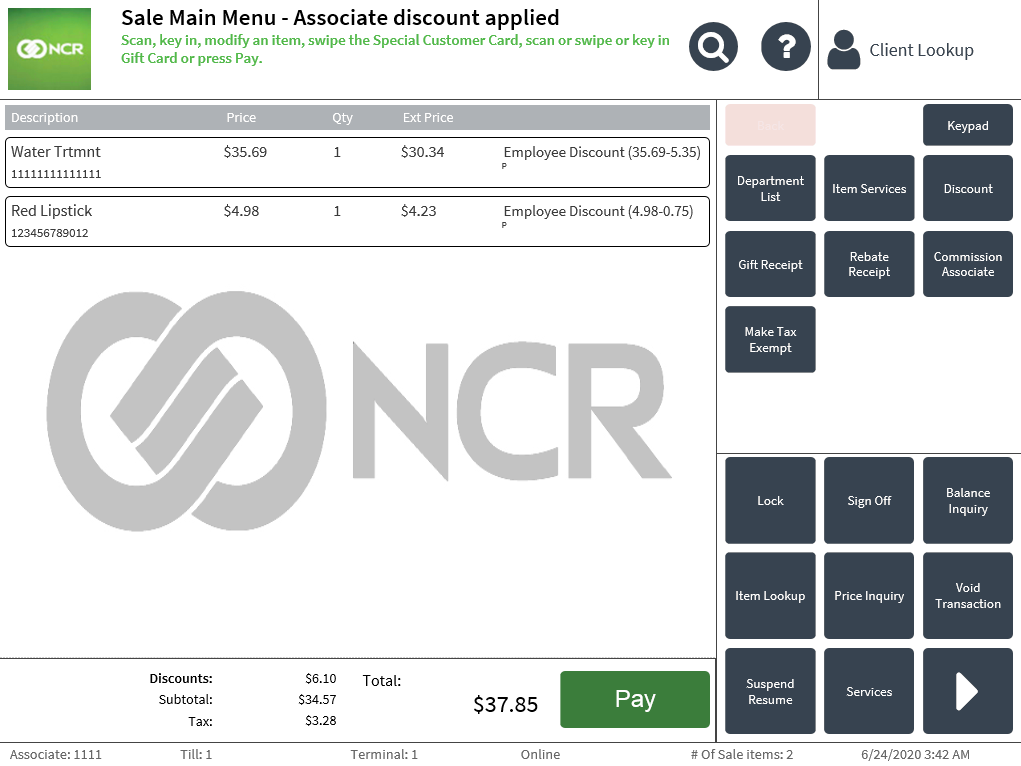Select Commission Associate
The height and width of the screenshot is (766, 1021).
tap(968, 264)
